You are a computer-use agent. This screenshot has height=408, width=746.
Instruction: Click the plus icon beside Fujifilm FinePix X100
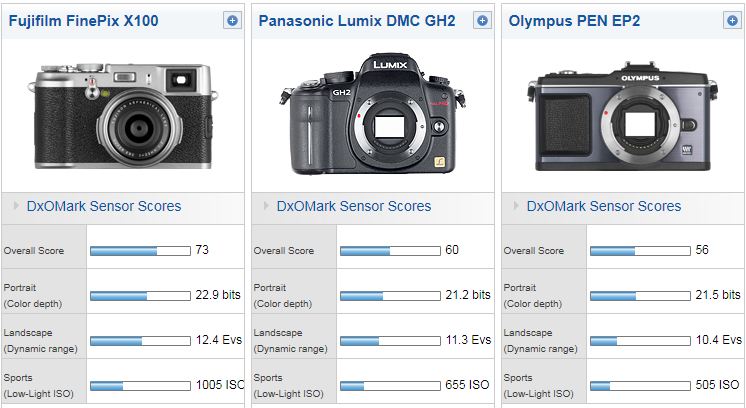tap(232, 20)
